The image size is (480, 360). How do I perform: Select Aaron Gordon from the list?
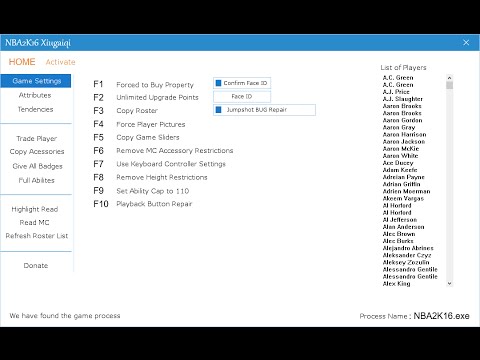pos(402,120)
